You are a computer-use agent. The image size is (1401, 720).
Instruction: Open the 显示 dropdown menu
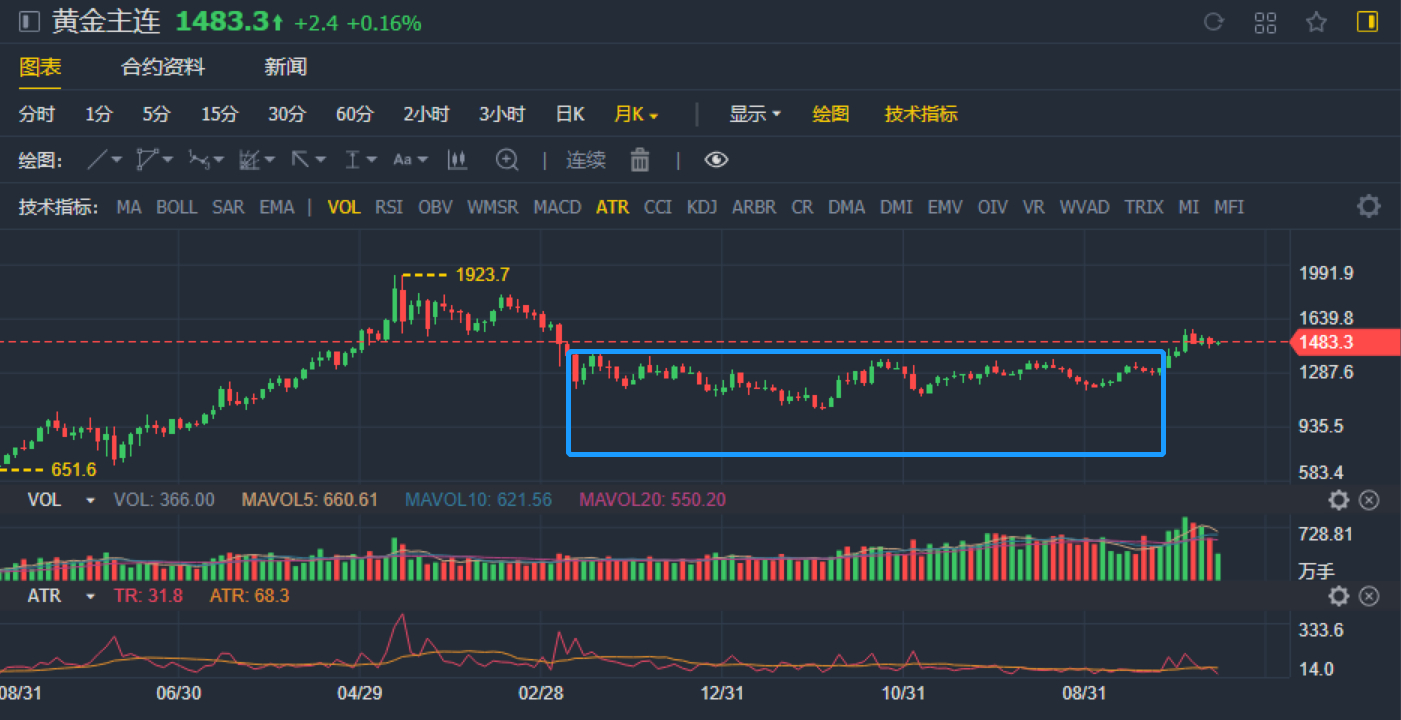[x=755, y=114]
